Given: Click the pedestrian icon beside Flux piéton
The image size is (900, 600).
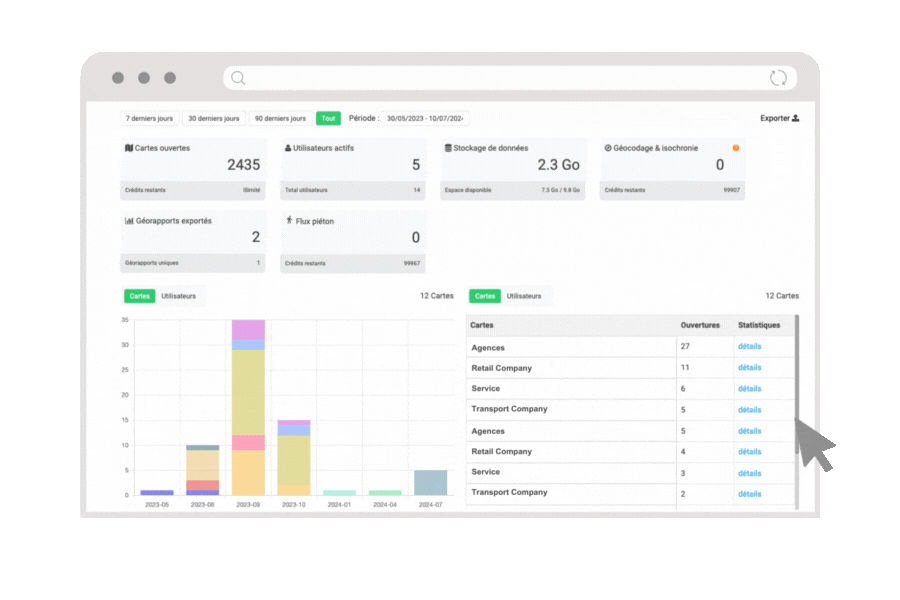Looking at the screenshot, I should coord(288,220).
